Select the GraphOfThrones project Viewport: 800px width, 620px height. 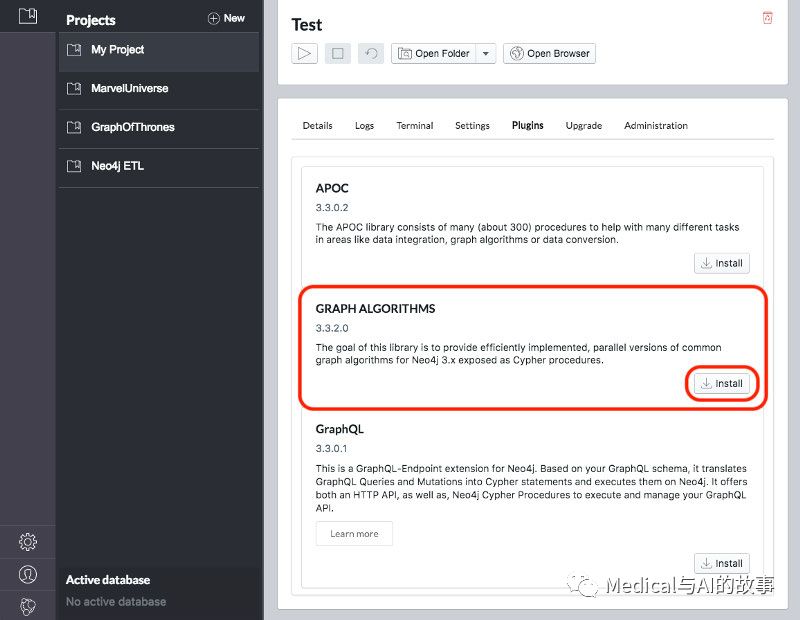[x=159, y=127]
